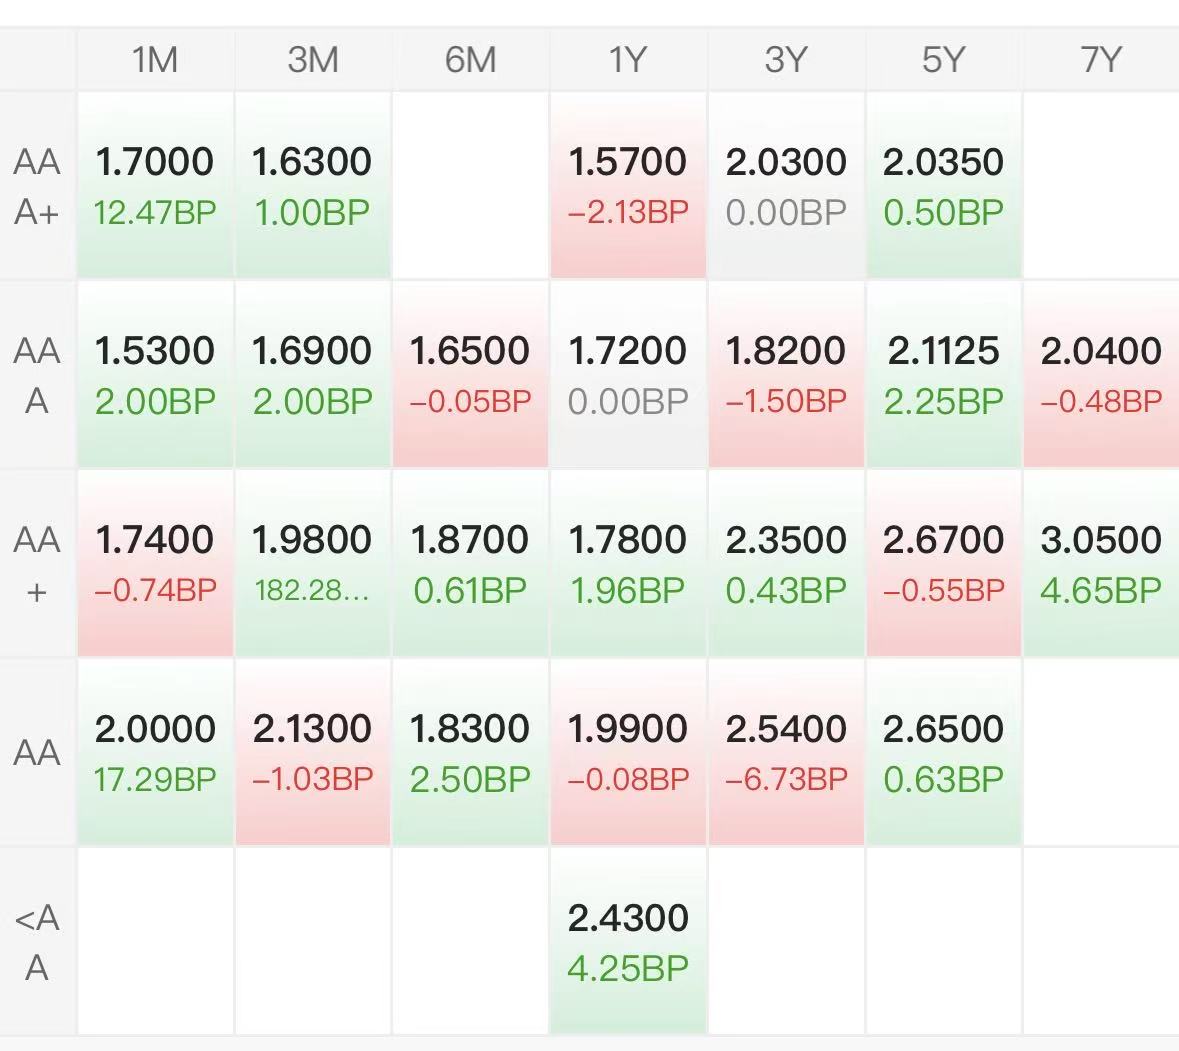Select the AAA rating row label
Viewport: 1179px width, 1051px height.
pyautogui.click(x=37, y=375)
